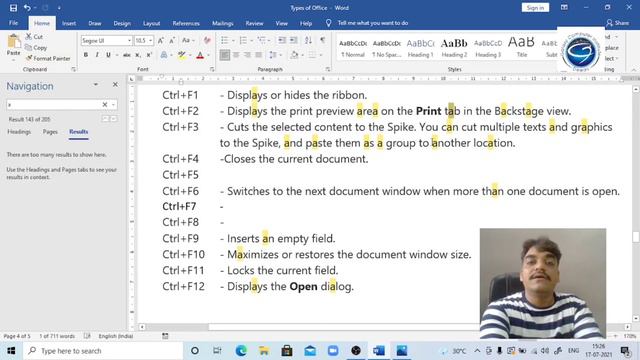
Task: Increase the paragraph indent
Action: click(x=293, y=40)
